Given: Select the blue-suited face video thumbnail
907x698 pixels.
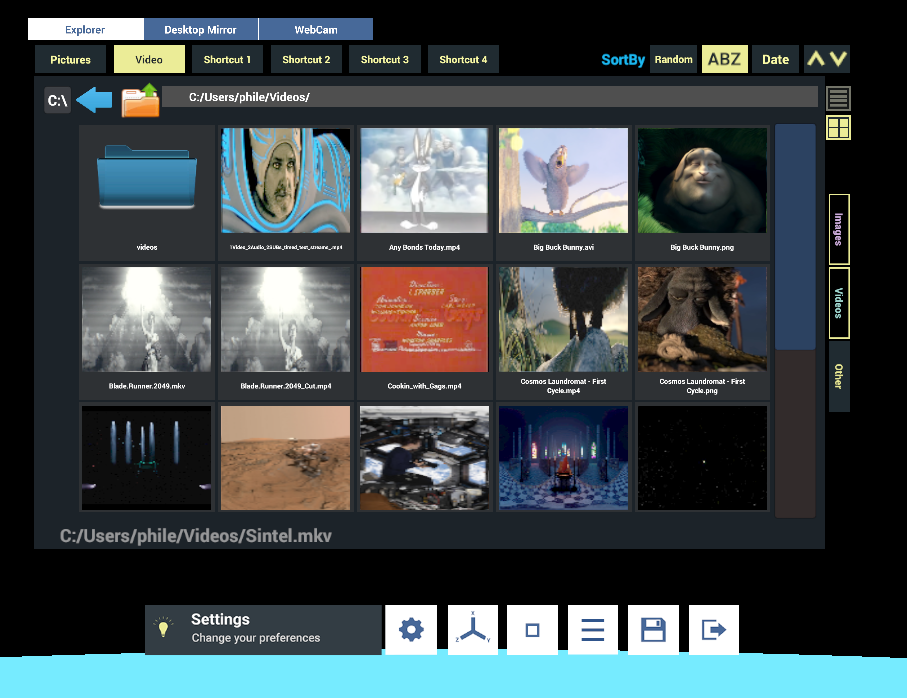Looking at the screenshot, I should click(x=286, y=193).
